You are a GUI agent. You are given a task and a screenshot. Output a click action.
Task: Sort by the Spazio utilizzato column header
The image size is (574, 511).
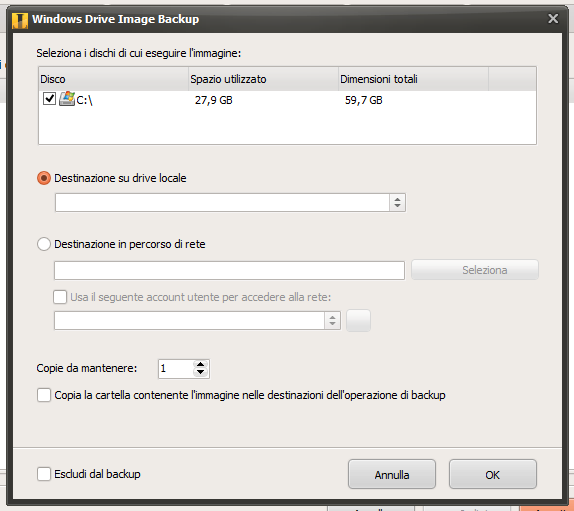pyautogui.click(x=263, y=79)
